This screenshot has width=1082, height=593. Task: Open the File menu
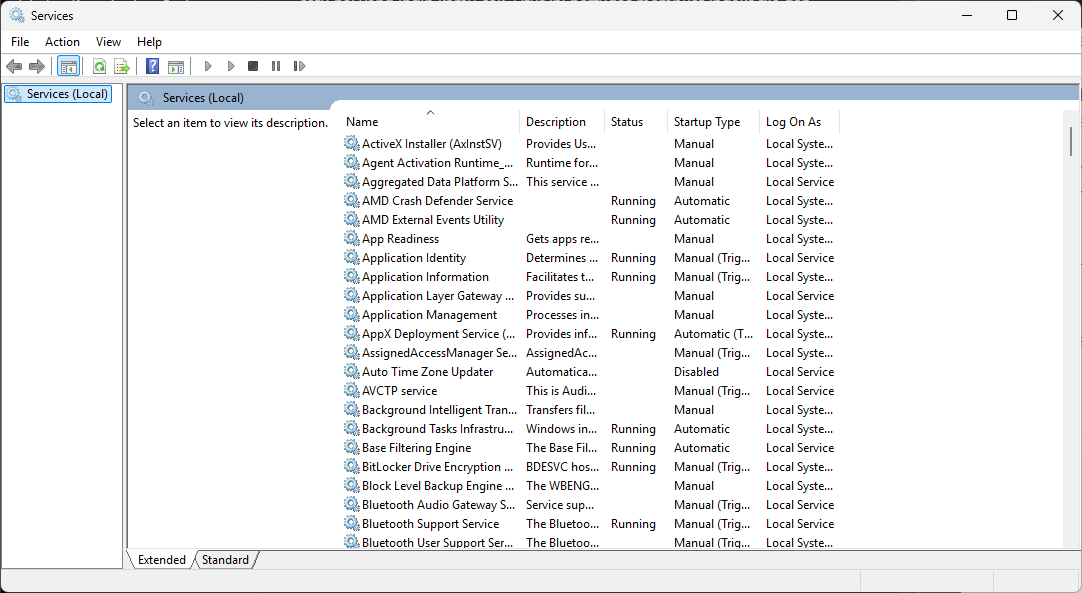coord(20,42)
